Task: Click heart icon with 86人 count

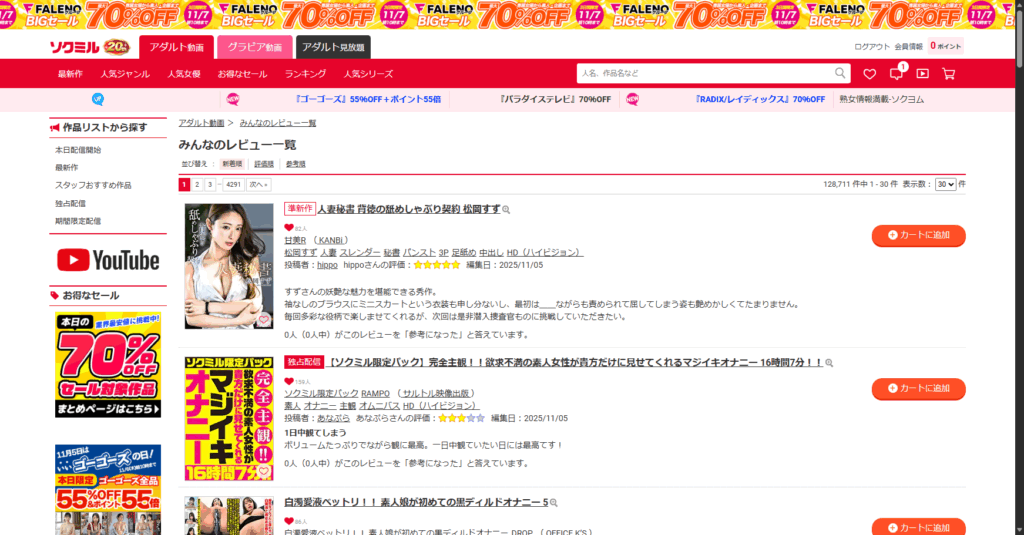Action: pyautogui.click(x=289, y=521)
